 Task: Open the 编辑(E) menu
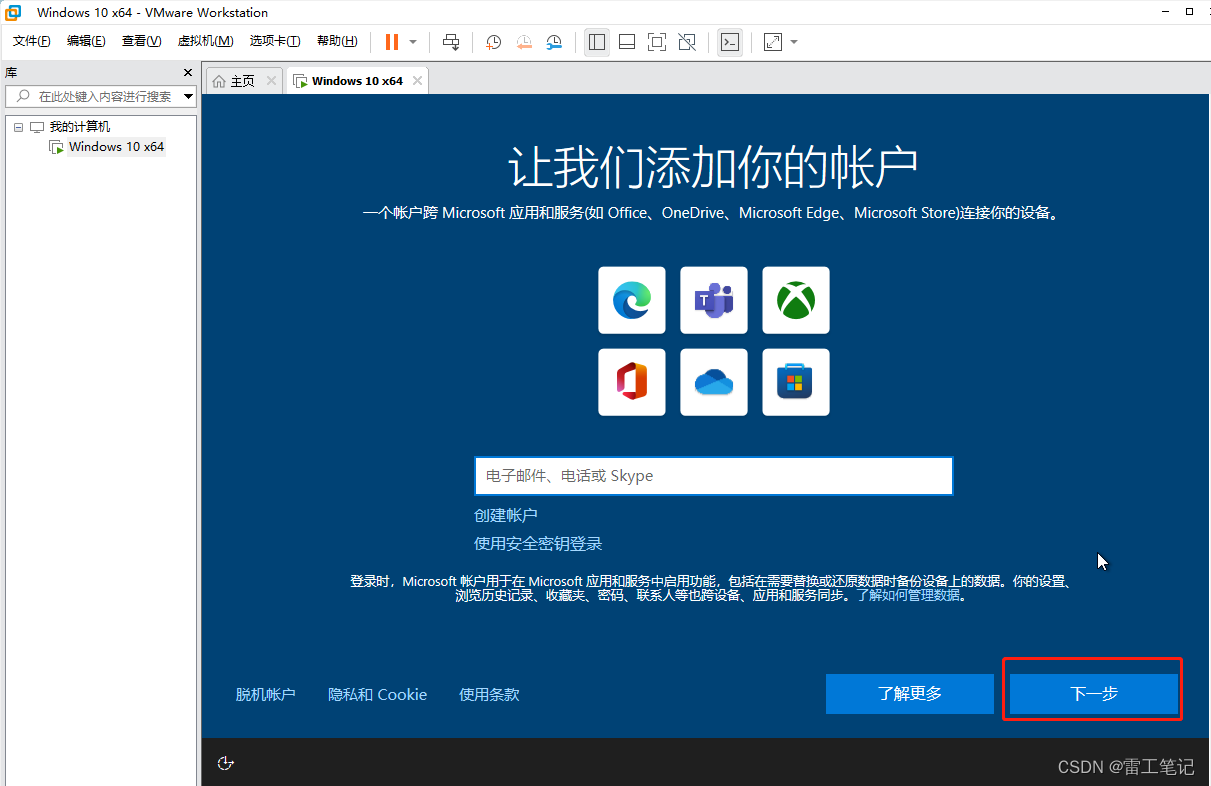coord(86,41)
